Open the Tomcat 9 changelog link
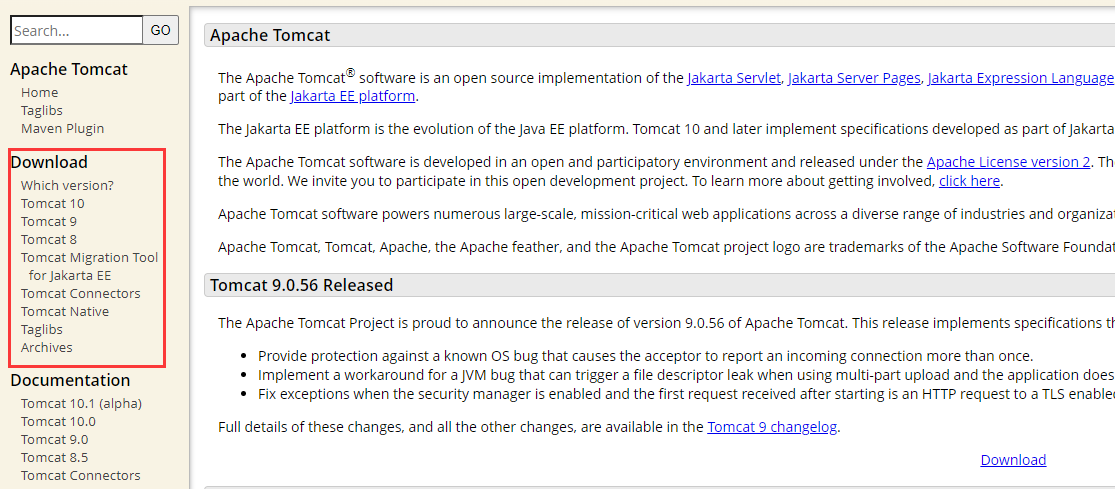 772,428
